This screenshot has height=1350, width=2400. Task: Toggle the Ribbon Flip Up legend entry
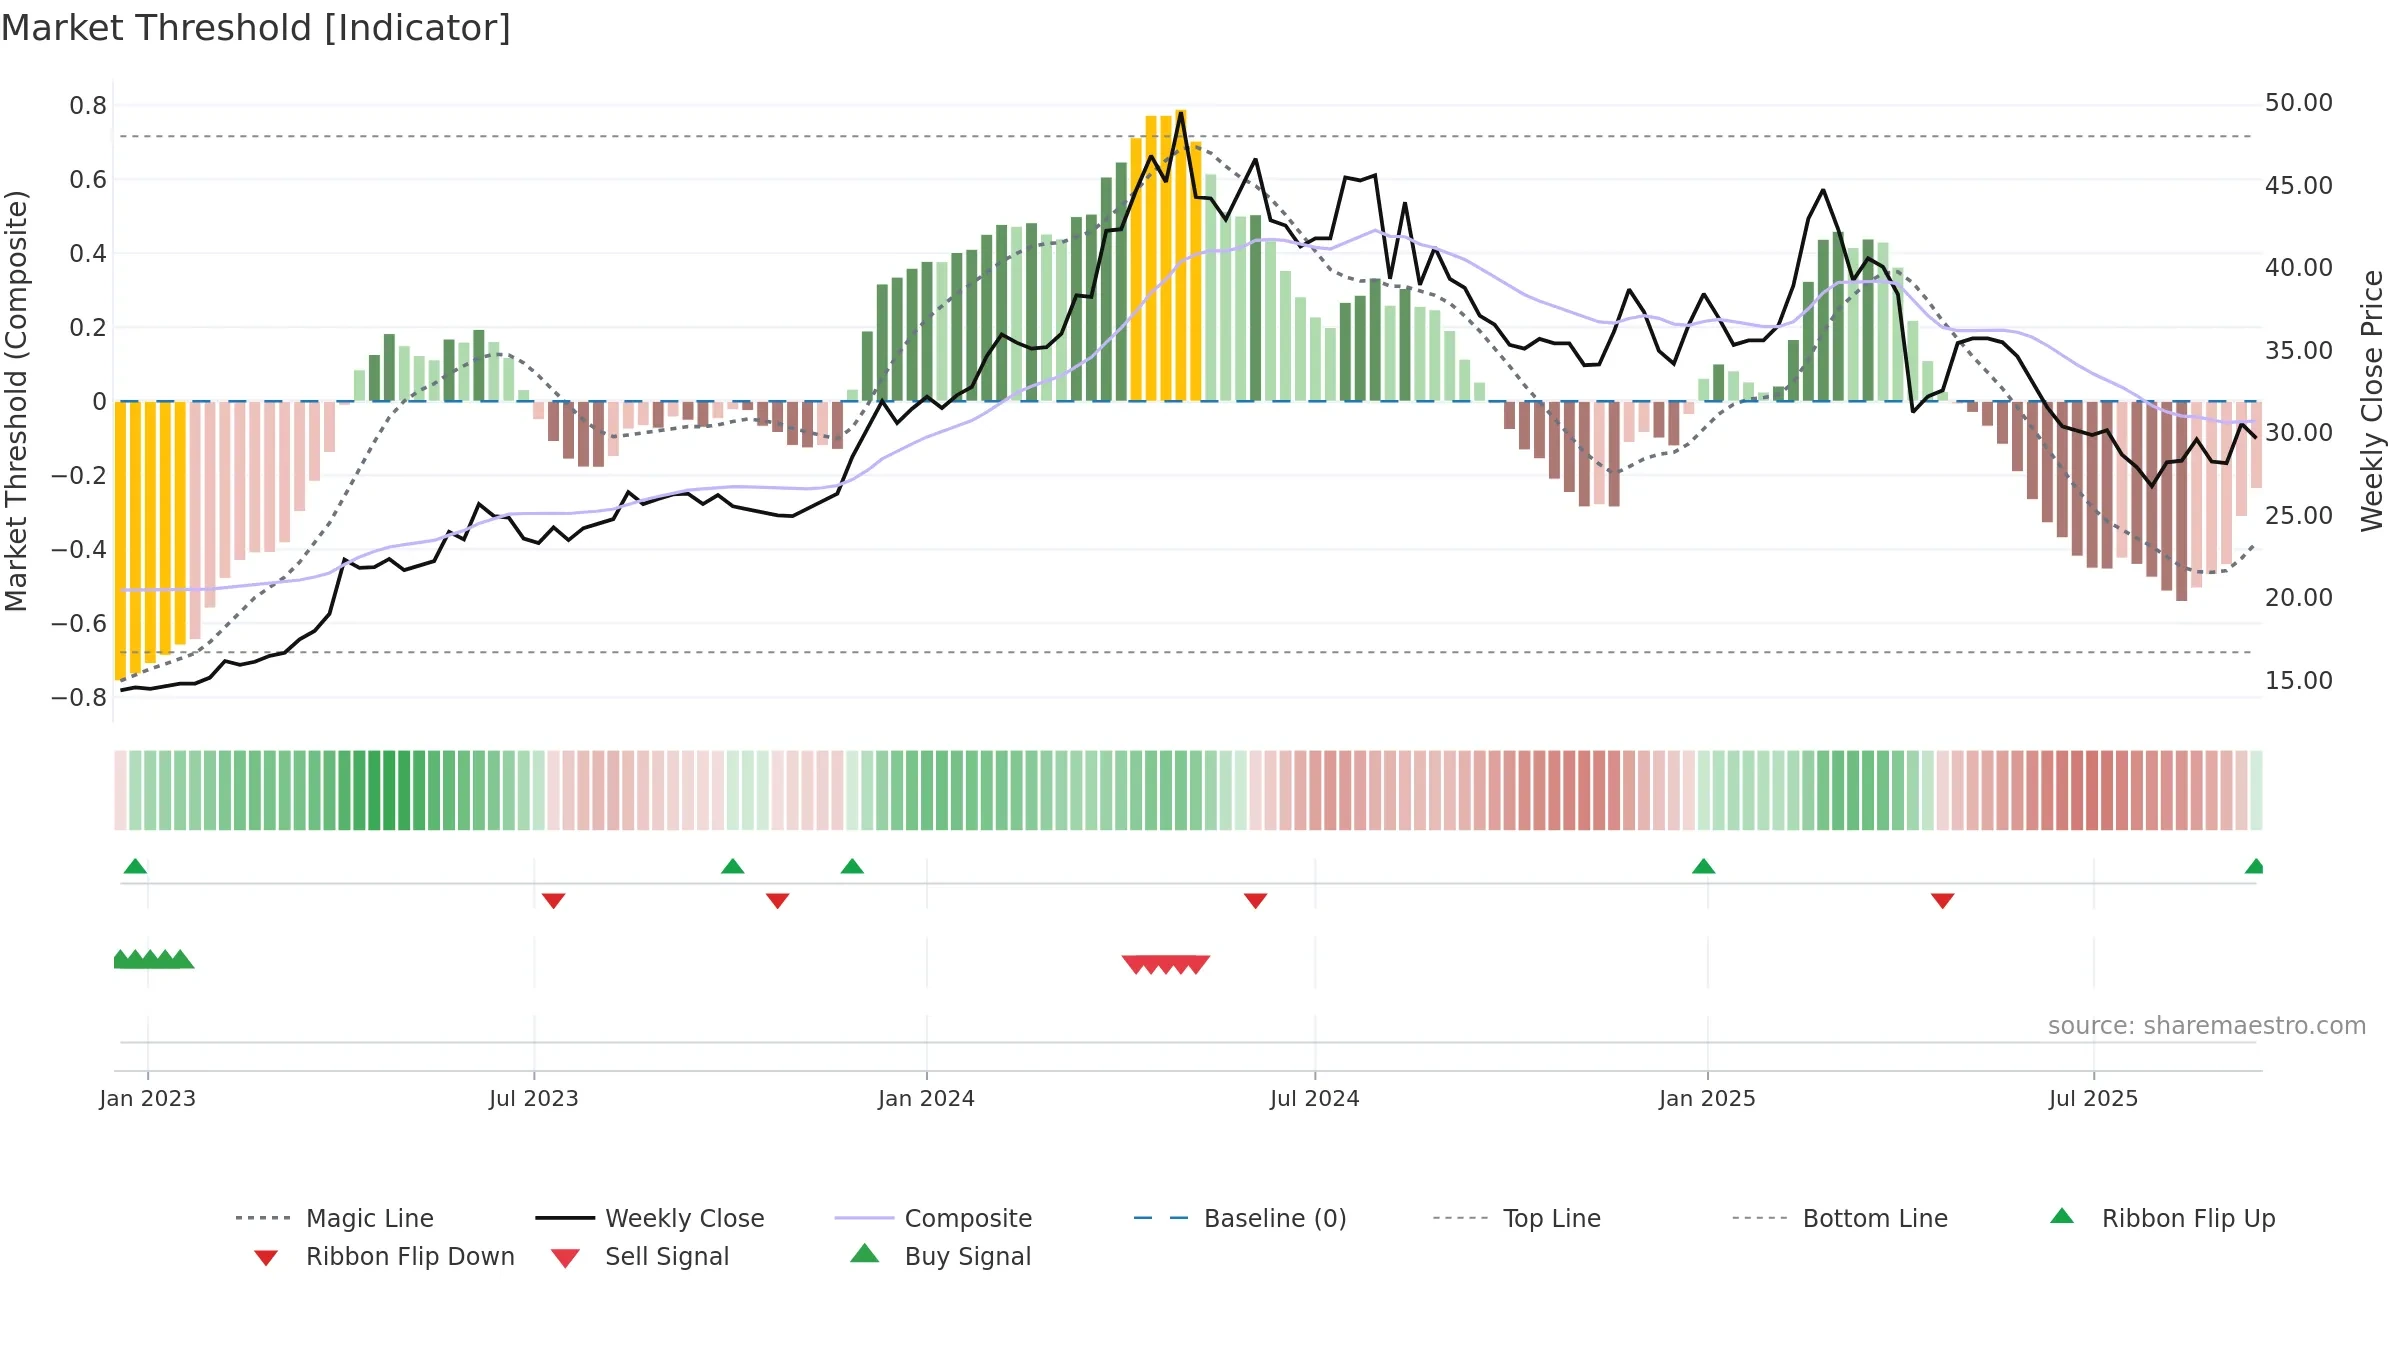pyautogui.click(x=2162, y=1218)
